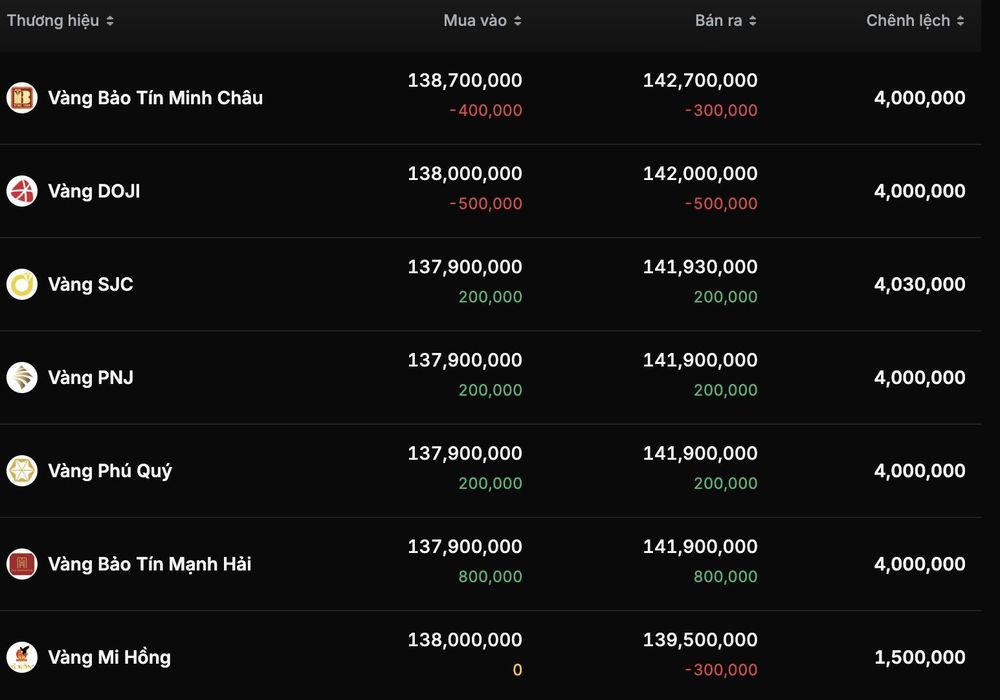The height and width of the screenshot is (700, 1000).
Task: Click the Bảo Tín Mạnh Hải logo
Action: (22, 564)
